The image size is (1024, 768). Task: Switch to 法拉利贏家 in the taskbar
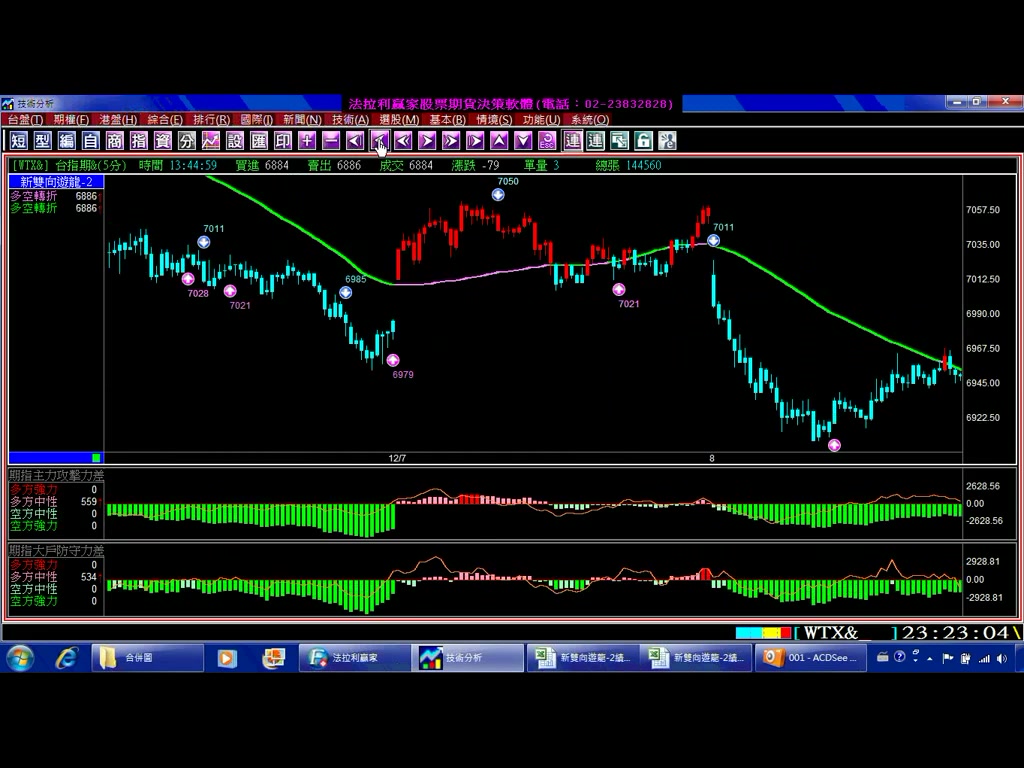click(354, 658)
